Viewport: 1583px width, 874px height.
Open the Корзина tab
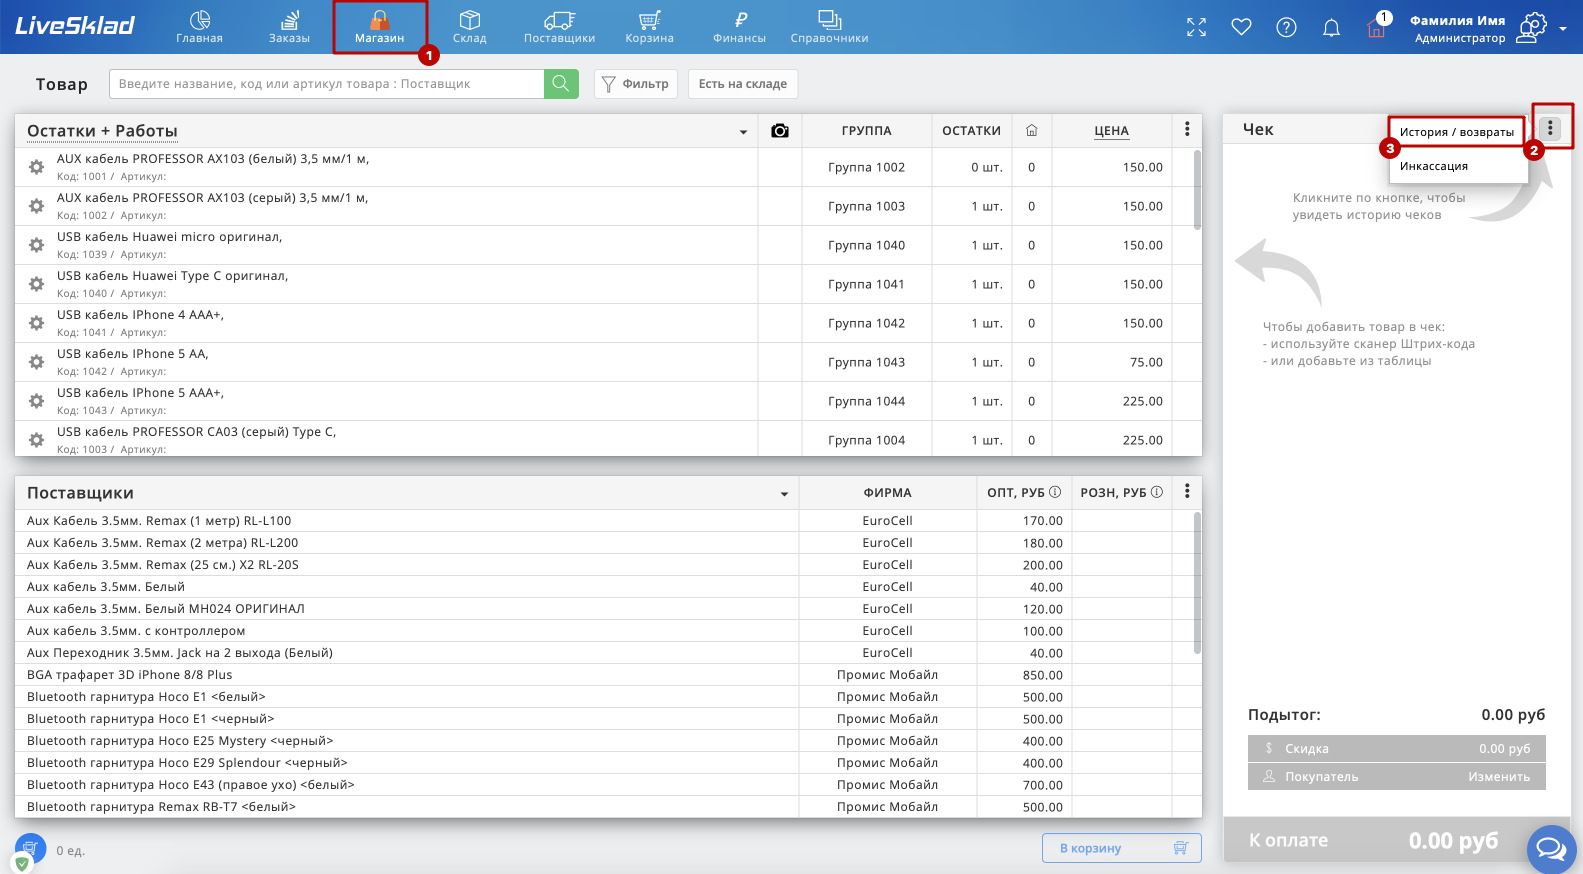pos(650,27)
